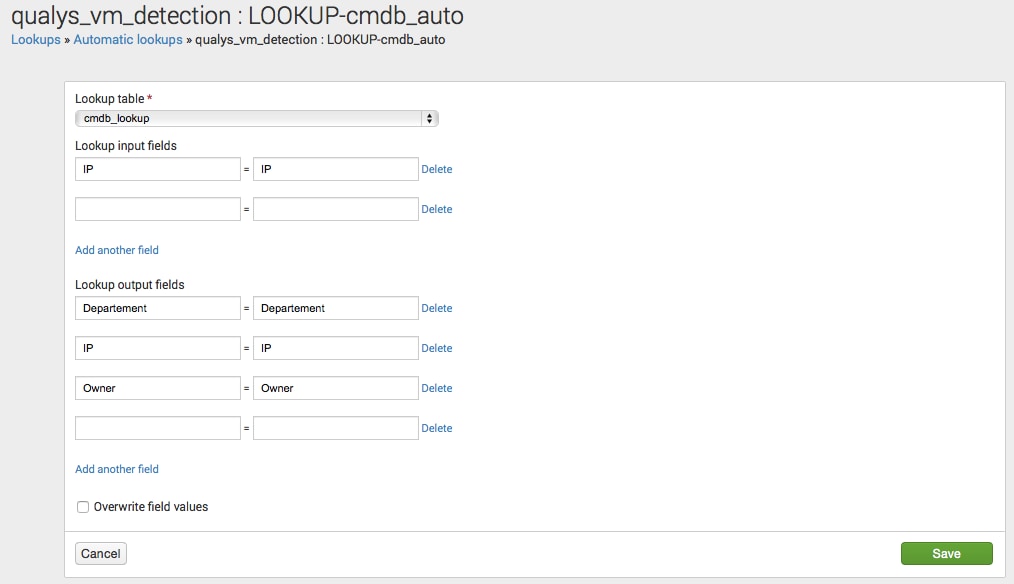Delete the Departement output field row
Screen dimensions: 1014x584
pyautogui.click(x=436, y=308)
